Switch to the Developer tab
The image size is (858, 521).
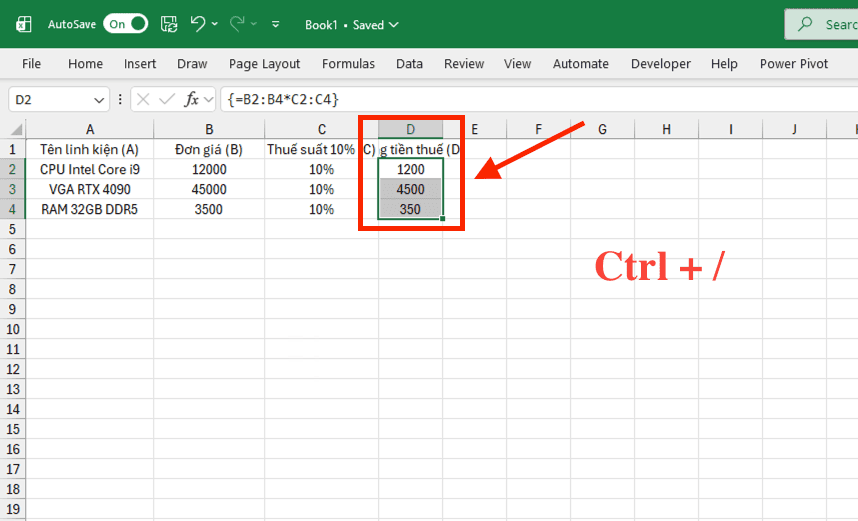(x=660, y=63)
